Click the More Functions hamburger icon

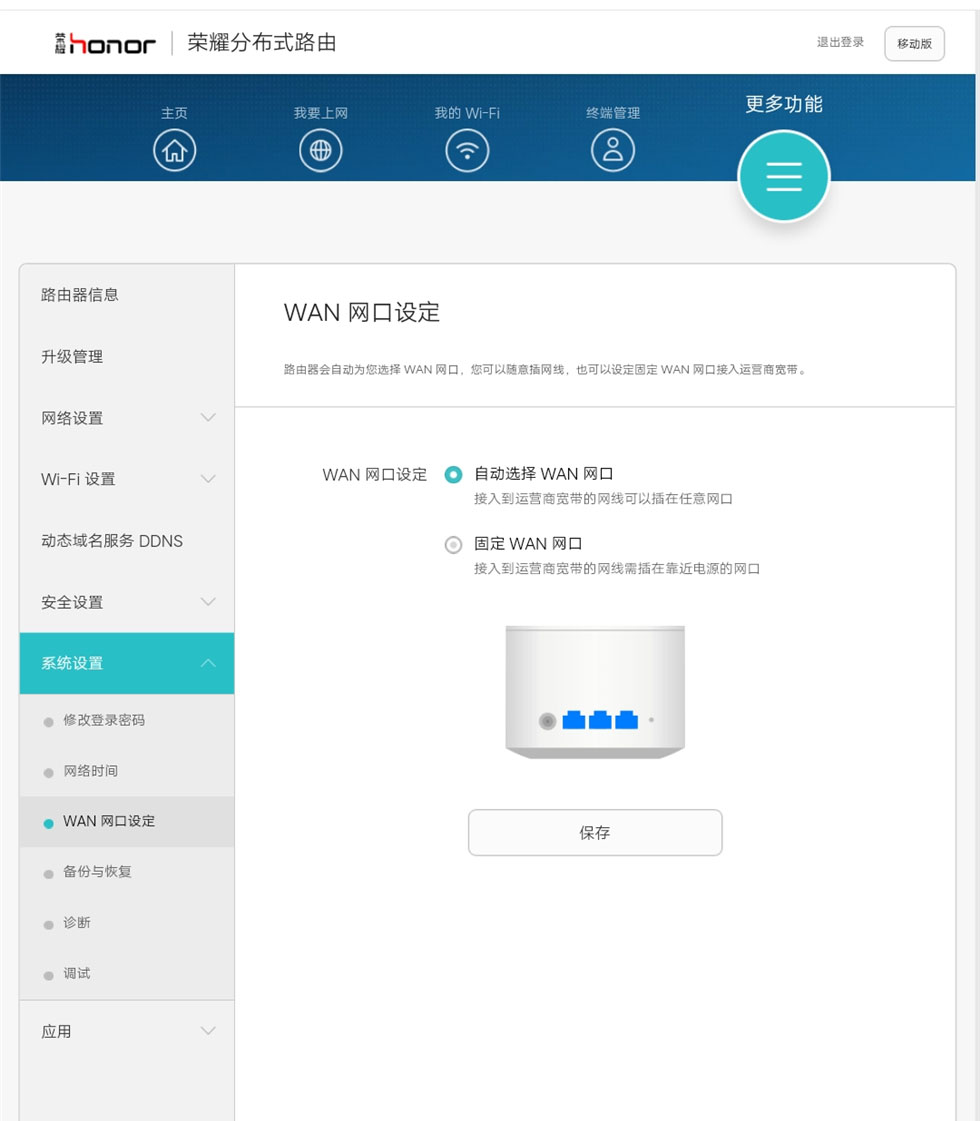pyautogui.click(x=783, y=176)
